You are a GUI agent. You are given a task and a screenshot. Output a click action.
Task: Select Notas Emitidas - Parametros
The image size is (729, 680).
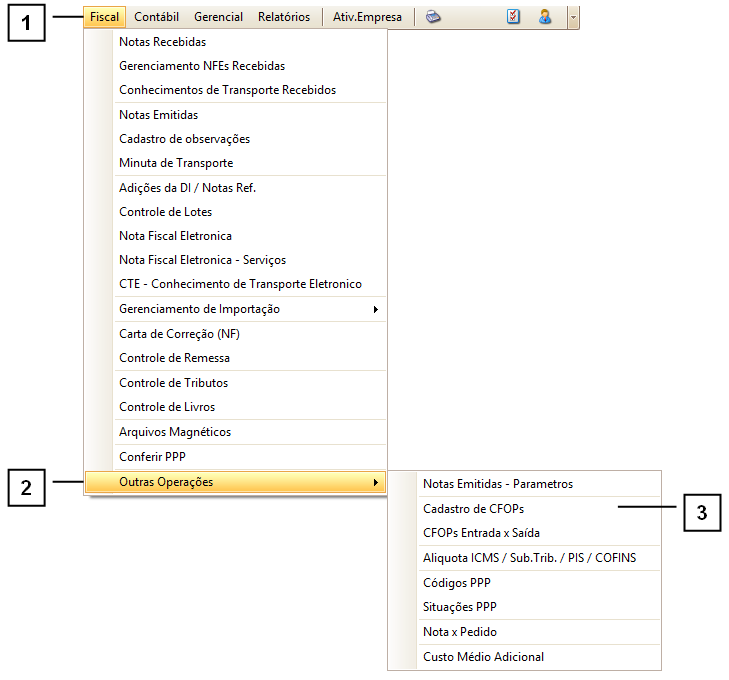pos(498,483)
